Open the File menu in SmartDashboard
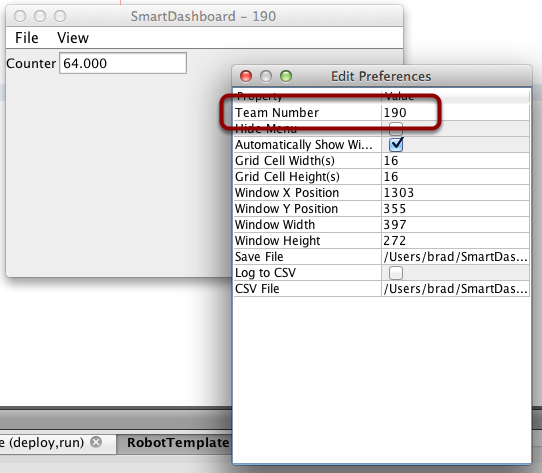The image size is (542, 473). pos(27,38)
